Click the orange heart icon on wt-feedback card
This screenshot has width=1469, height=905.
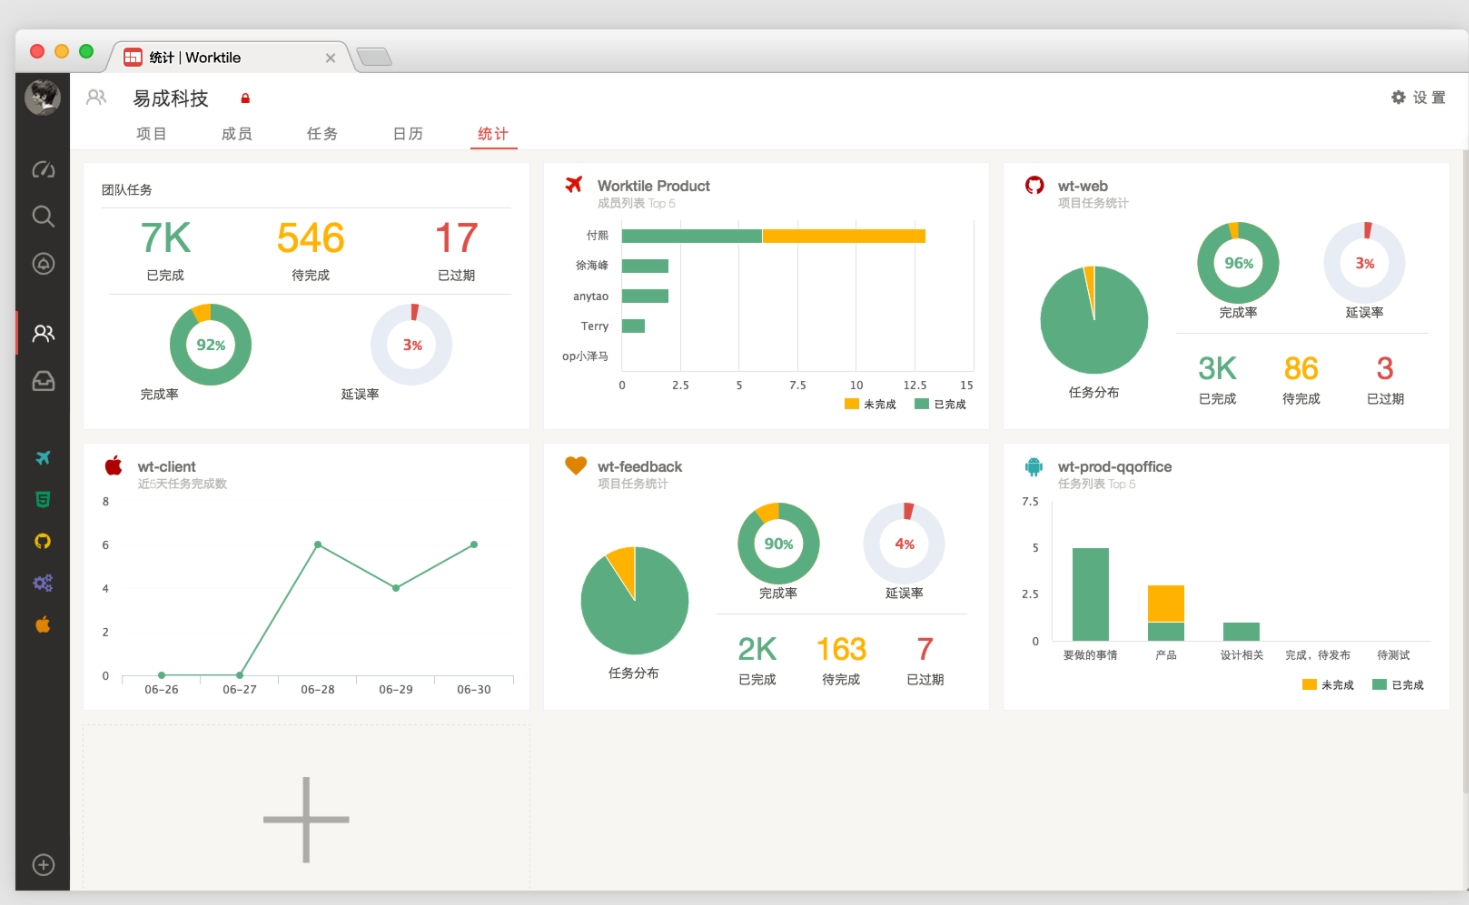point(575,465)
